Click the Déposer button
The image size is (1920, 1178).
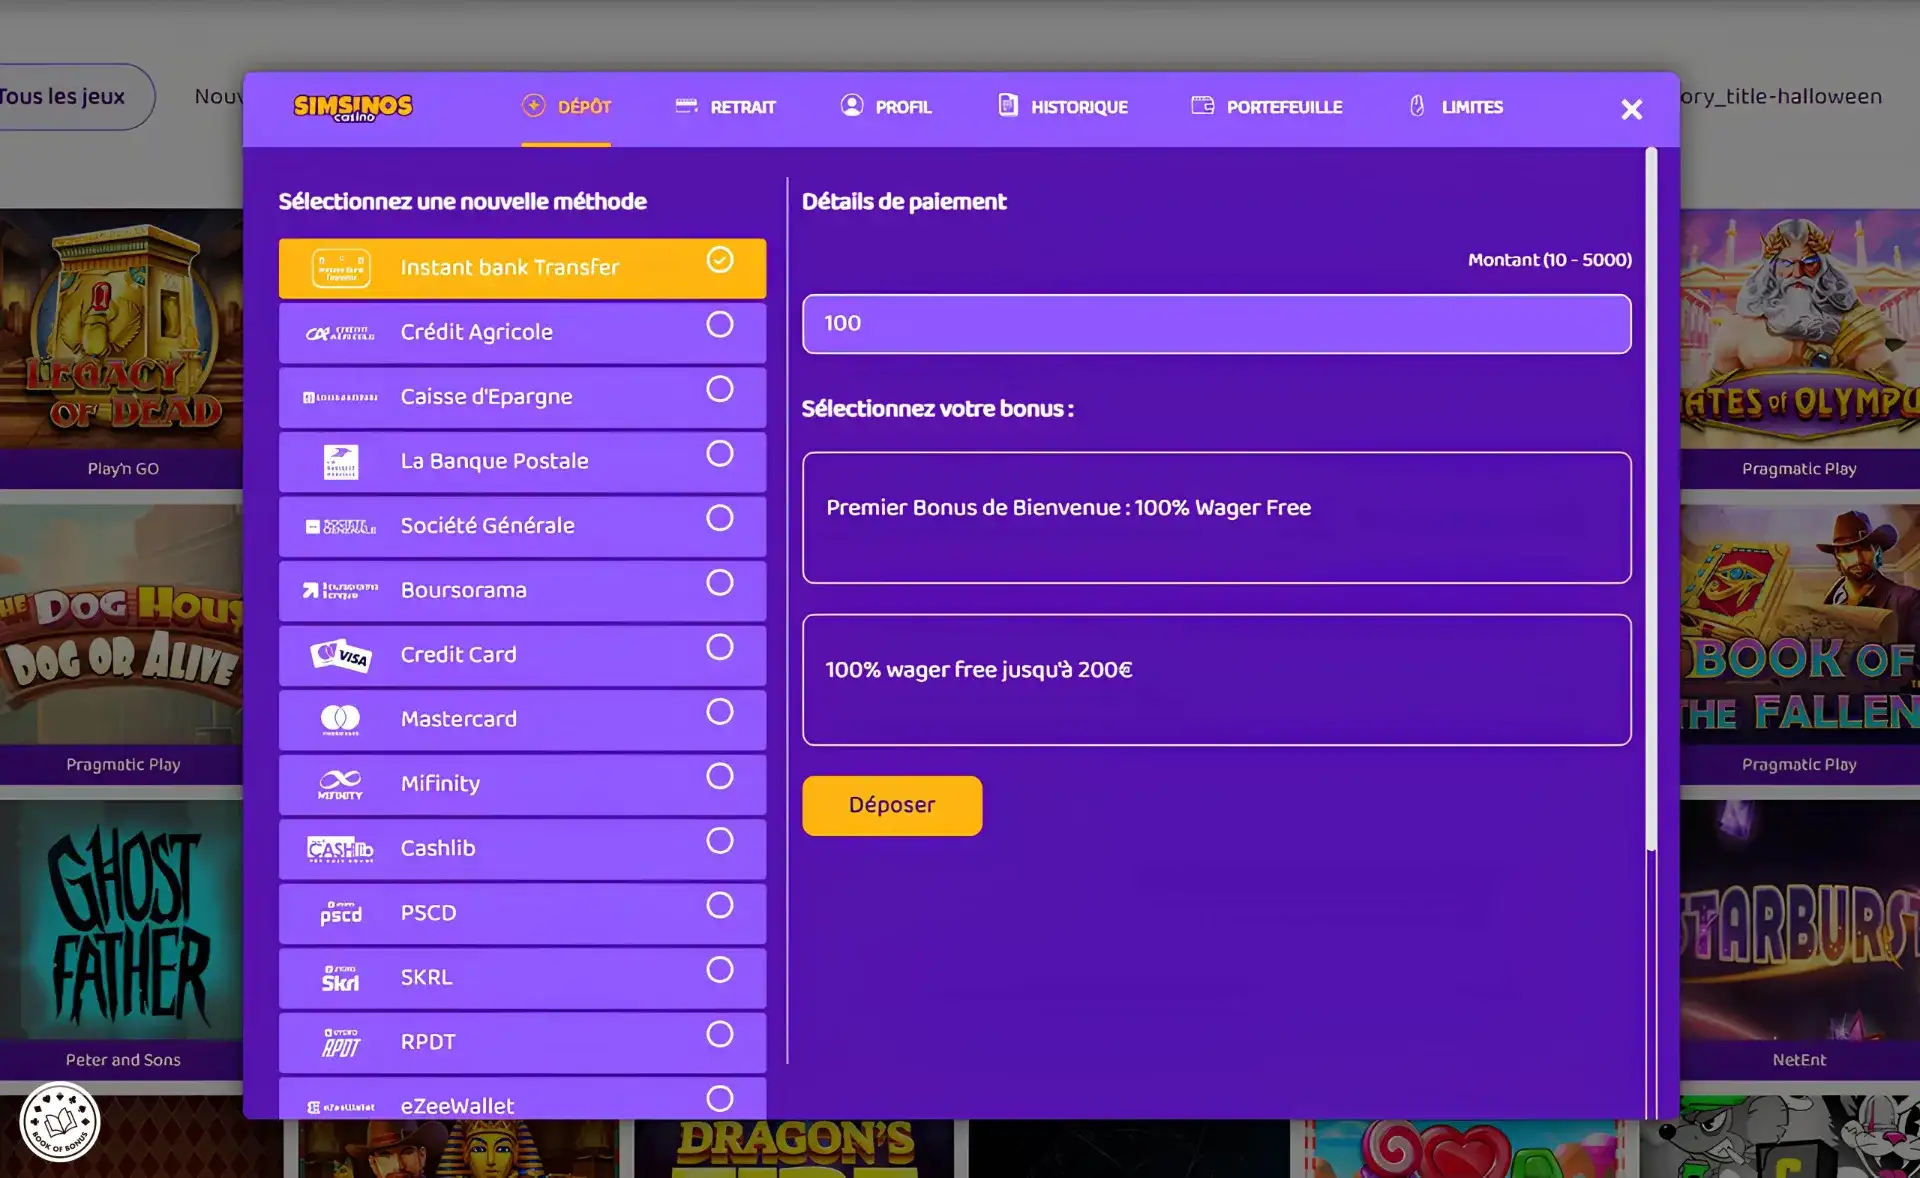[x=892, y=805]
